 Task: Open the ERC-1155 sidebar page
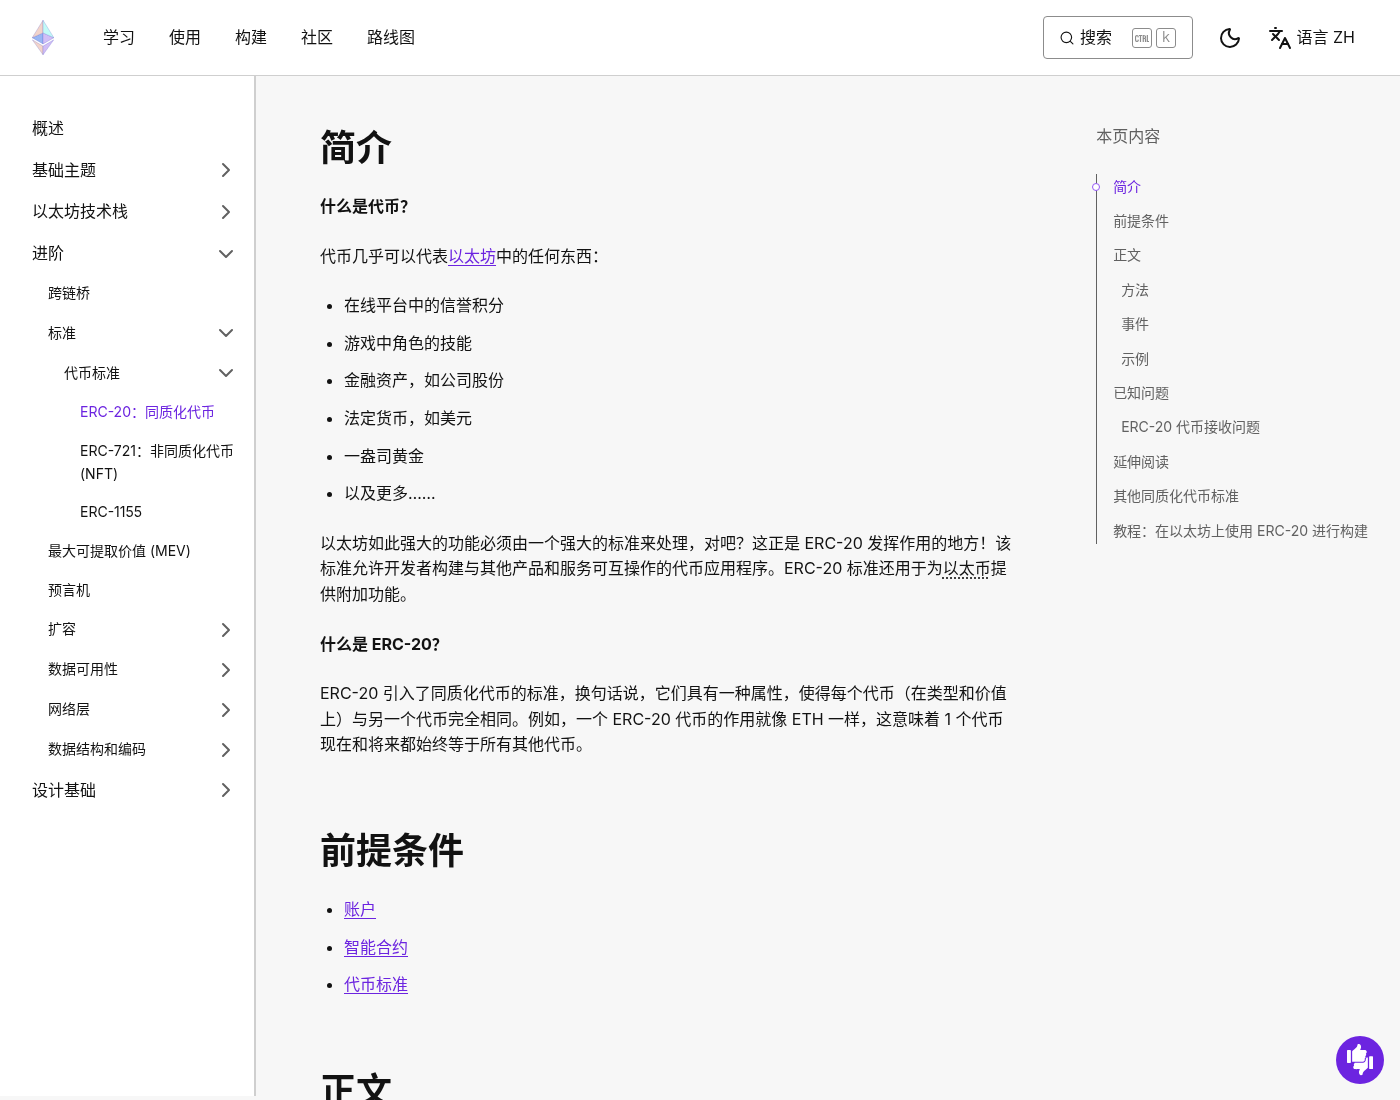(111, 512)
